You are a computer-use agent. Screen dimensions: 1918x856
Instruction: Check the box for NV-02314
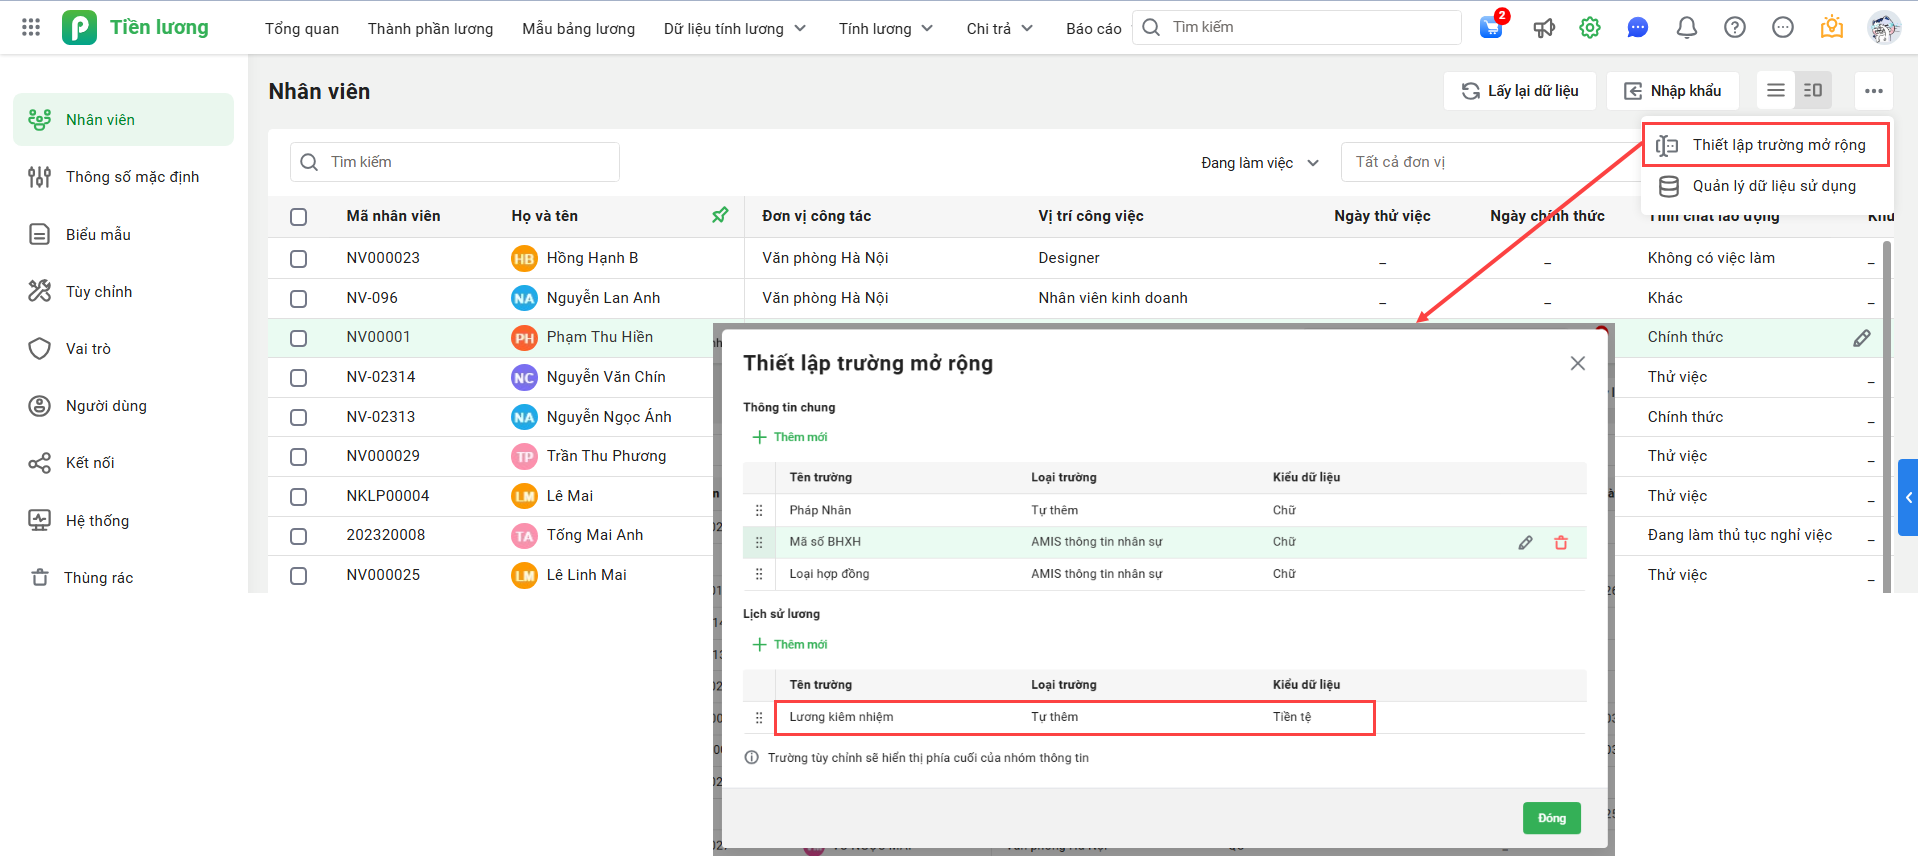[298, 377]
